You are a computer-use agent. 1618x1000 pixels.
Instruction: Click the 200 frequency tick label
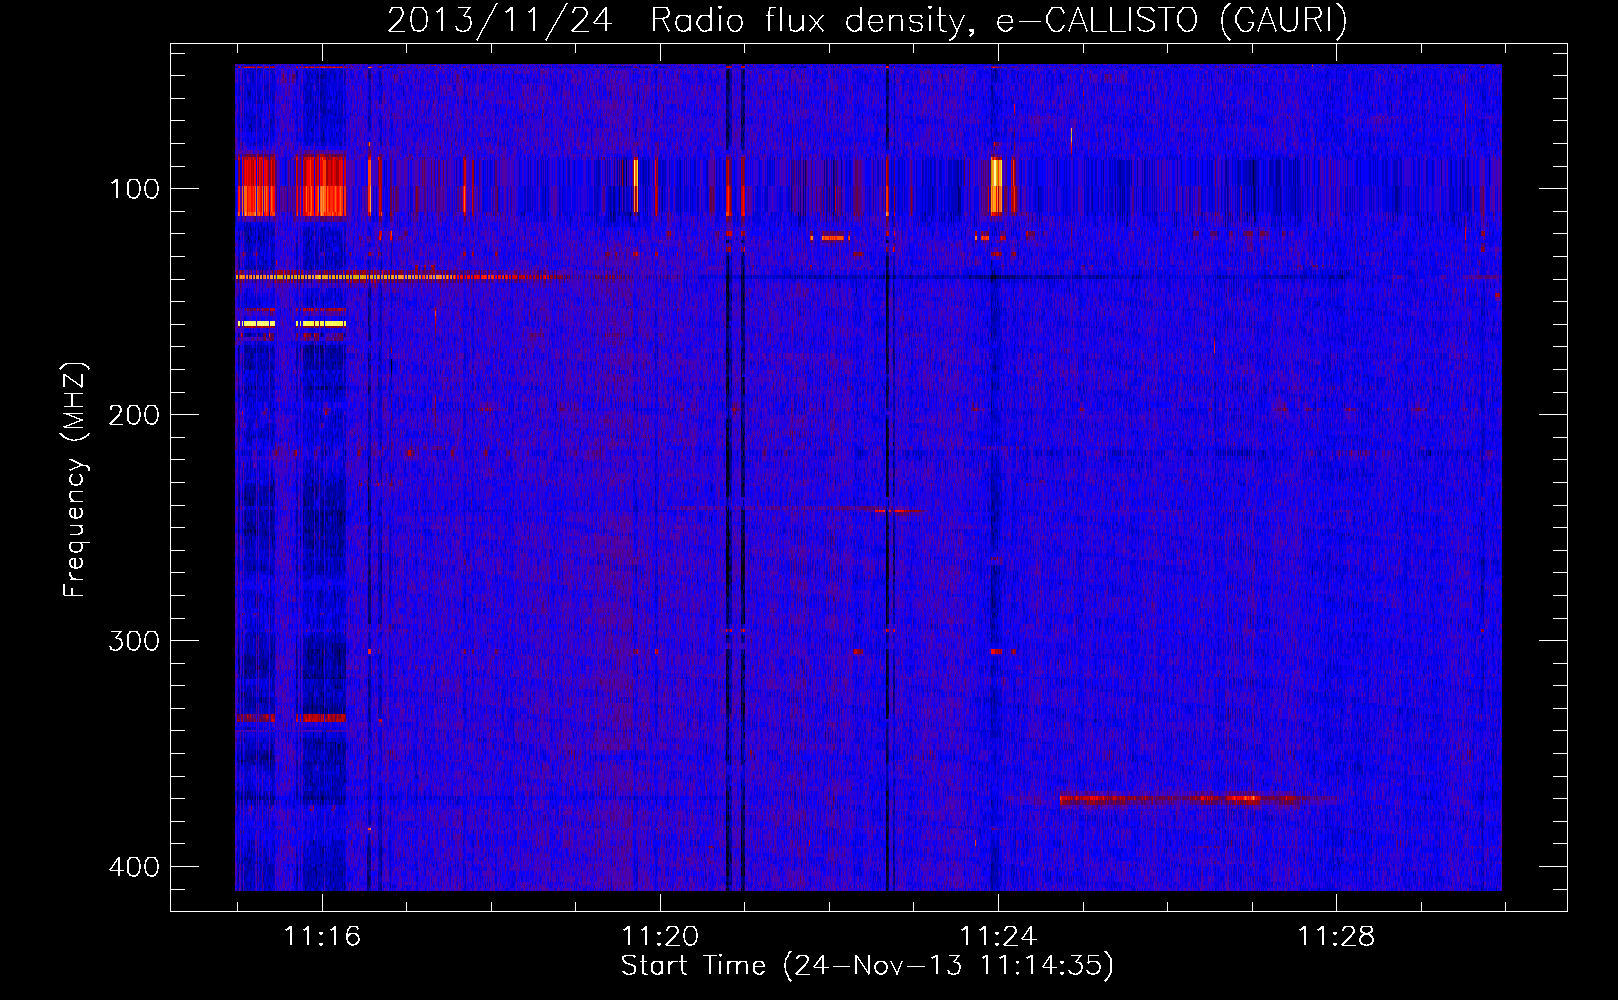pos(134,415)
